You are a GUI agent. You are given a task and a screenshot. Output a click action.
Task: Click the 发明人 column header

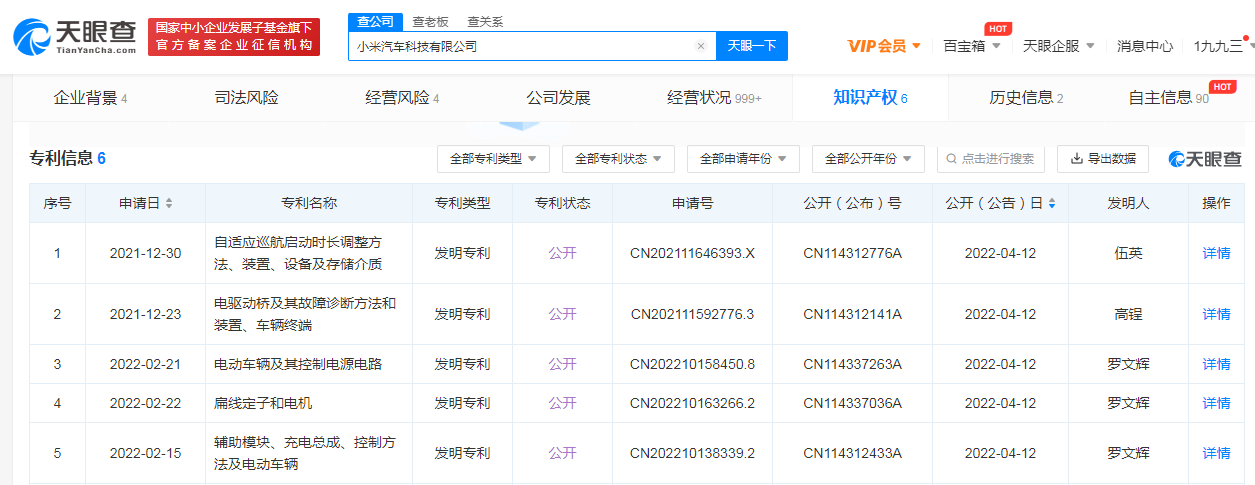[1128, 203]
